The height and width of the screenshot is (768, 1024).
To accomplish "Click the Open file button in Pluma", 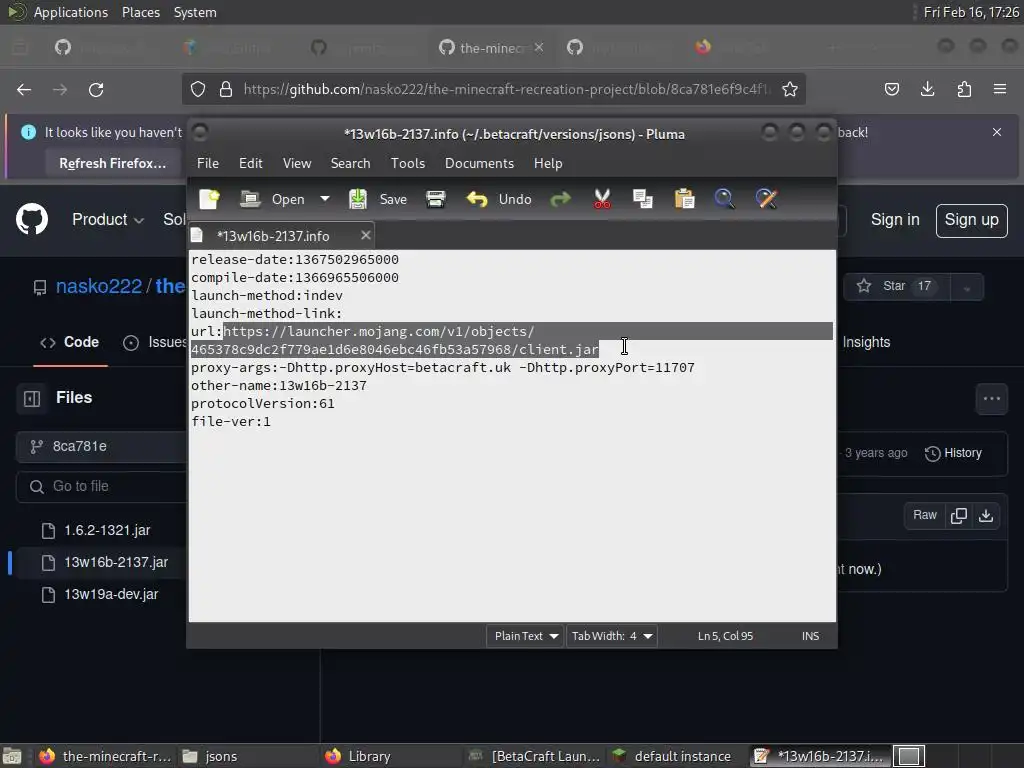I will coord(273,199).
